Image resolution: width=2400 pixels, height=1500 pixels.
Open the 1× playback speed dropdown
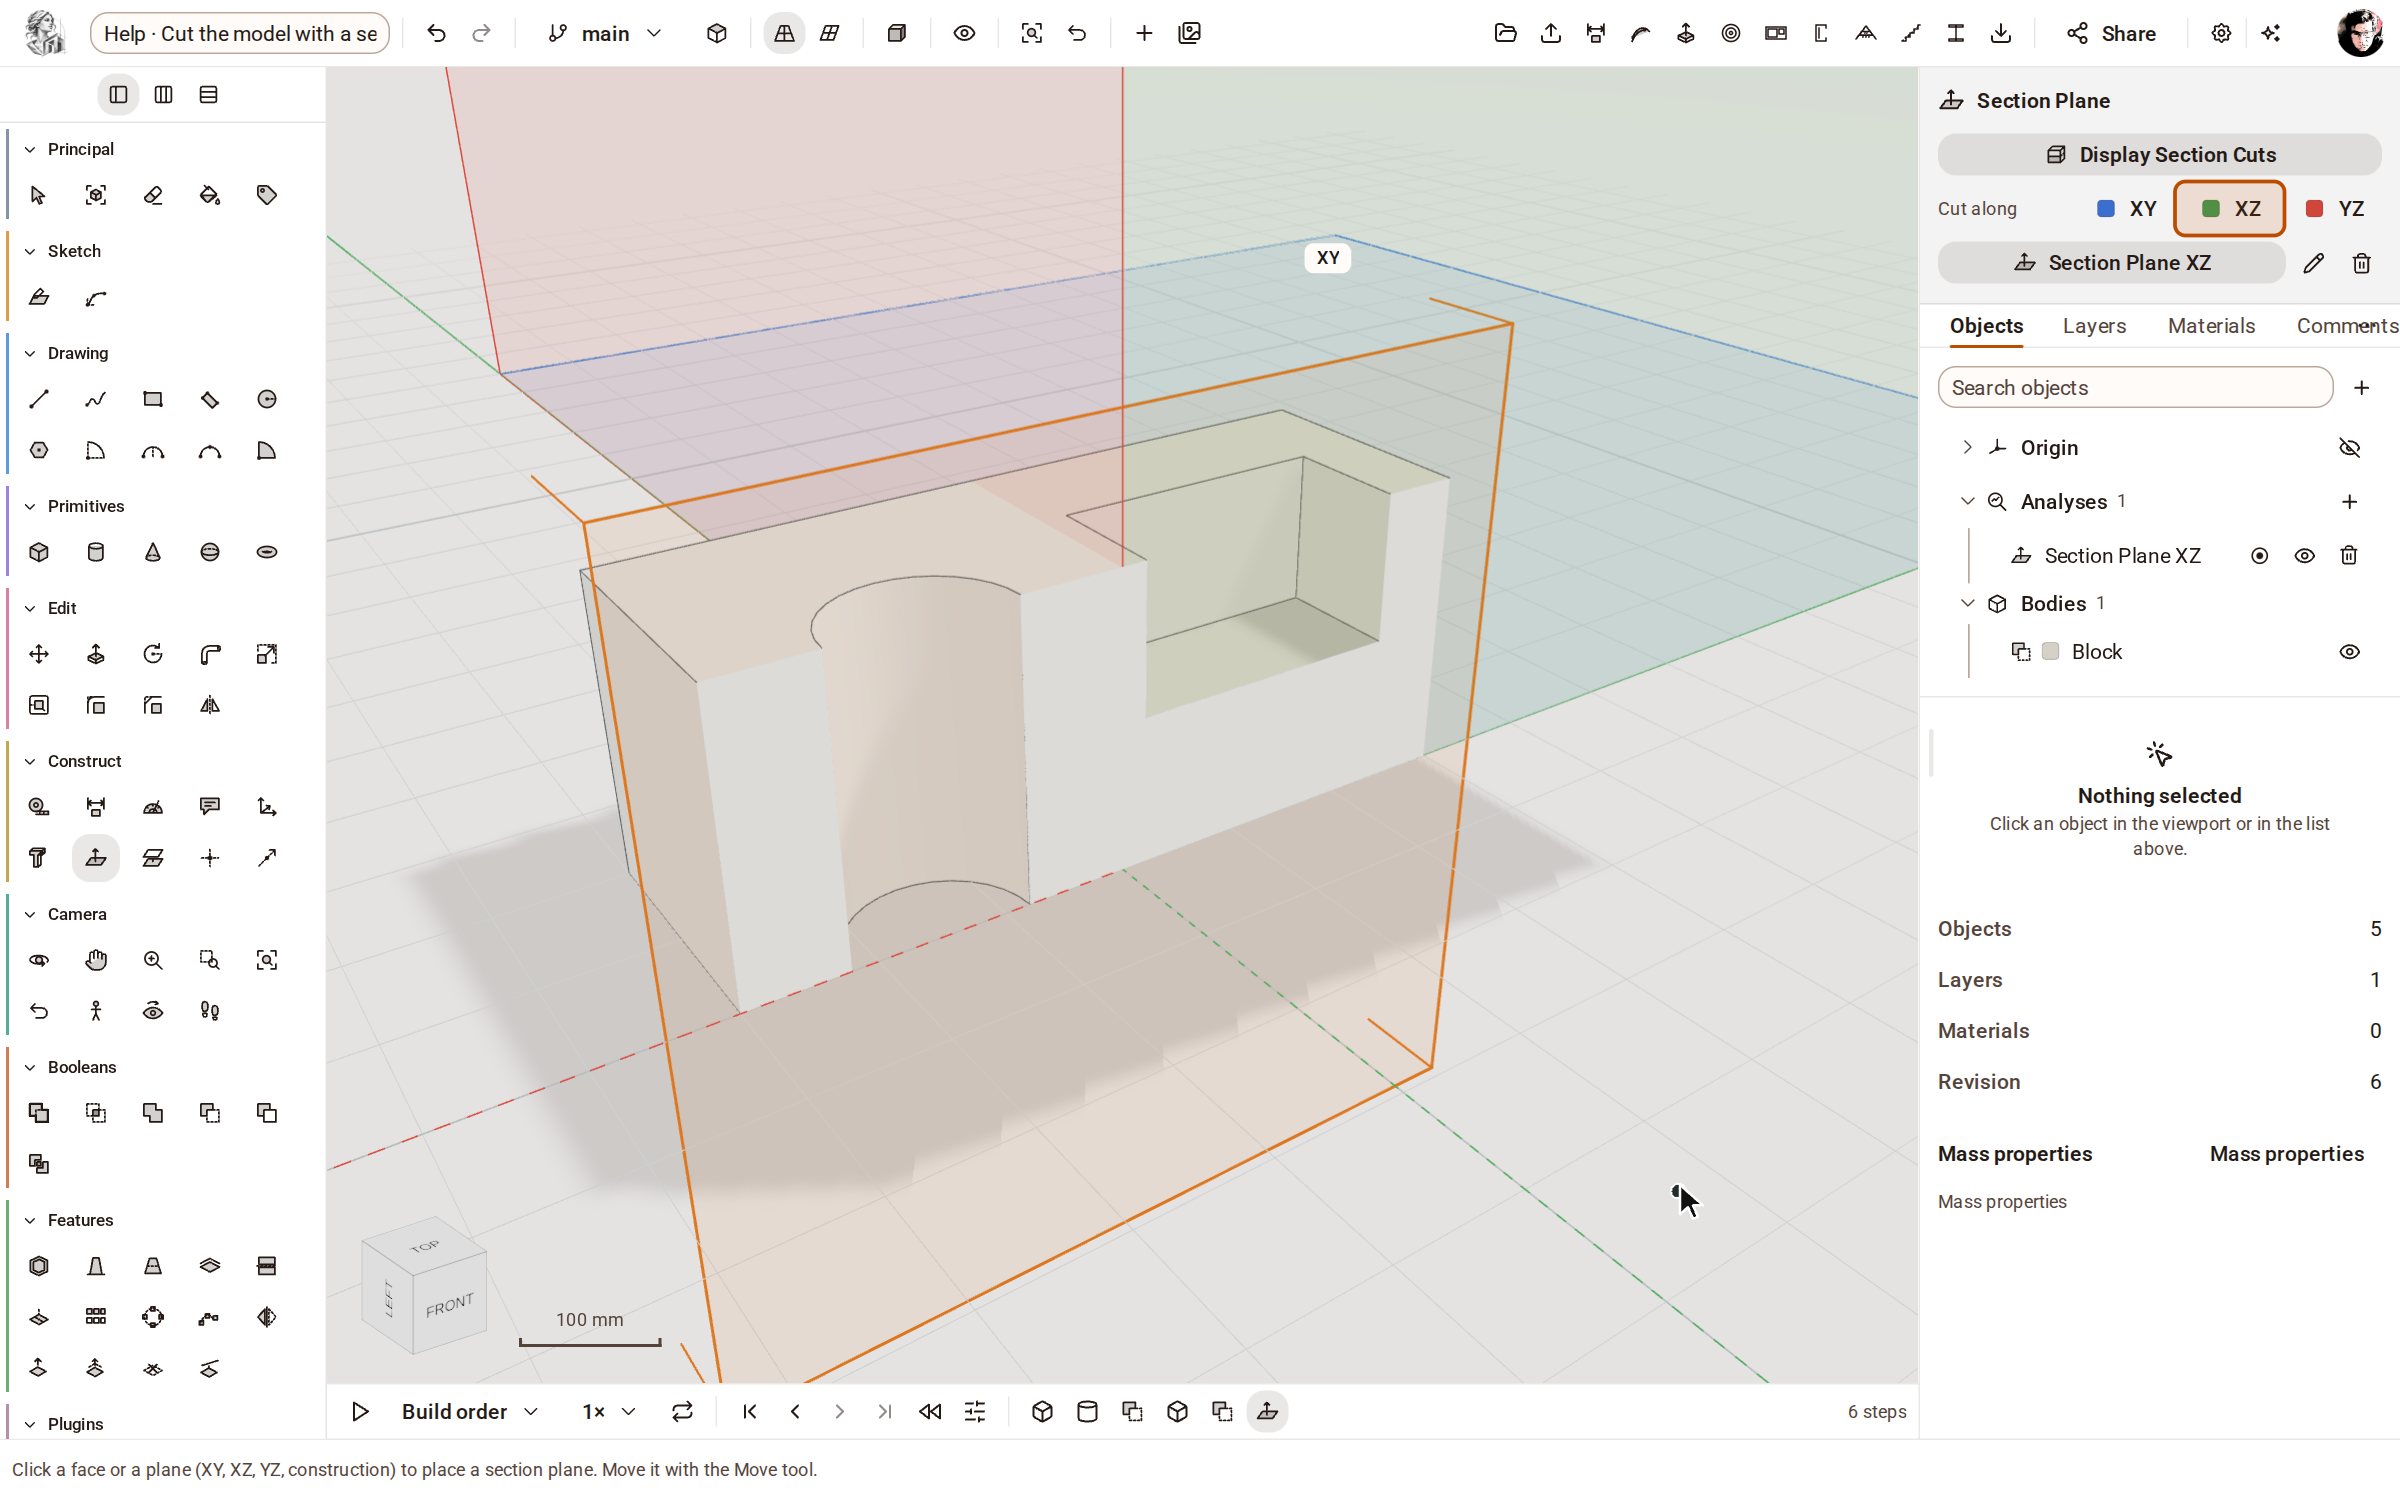click(x=609, y=1411)
